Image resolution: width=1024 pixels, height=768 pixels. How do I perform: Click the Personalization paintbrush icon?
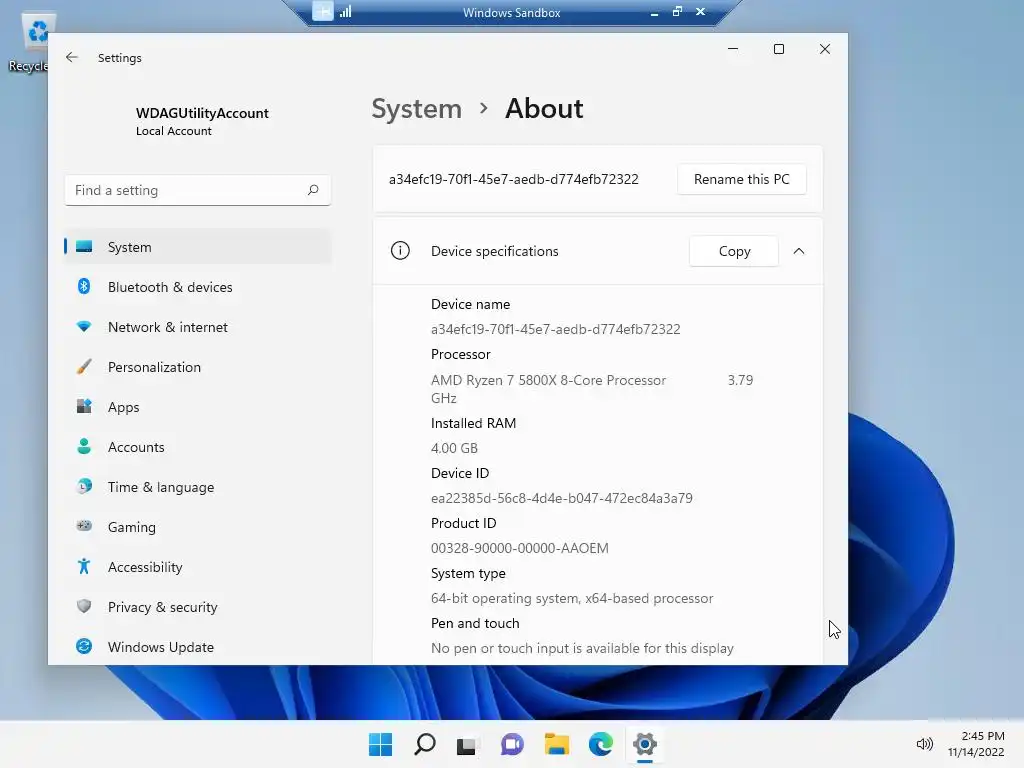tap(84, 366)
